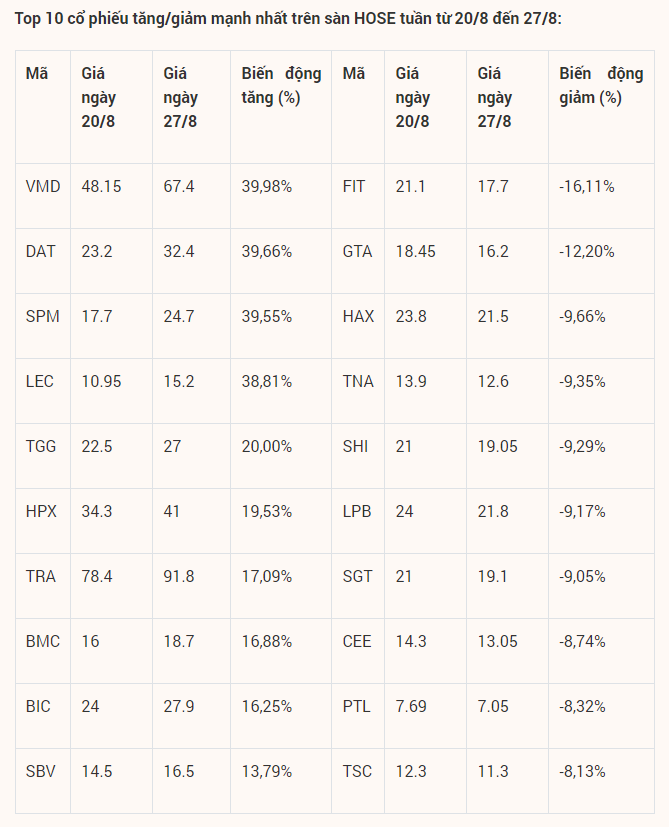This screenshot has height=827, width=669.
Task: Select the HPX stock code
Action: pyautogui.click(x=42, y=511)
